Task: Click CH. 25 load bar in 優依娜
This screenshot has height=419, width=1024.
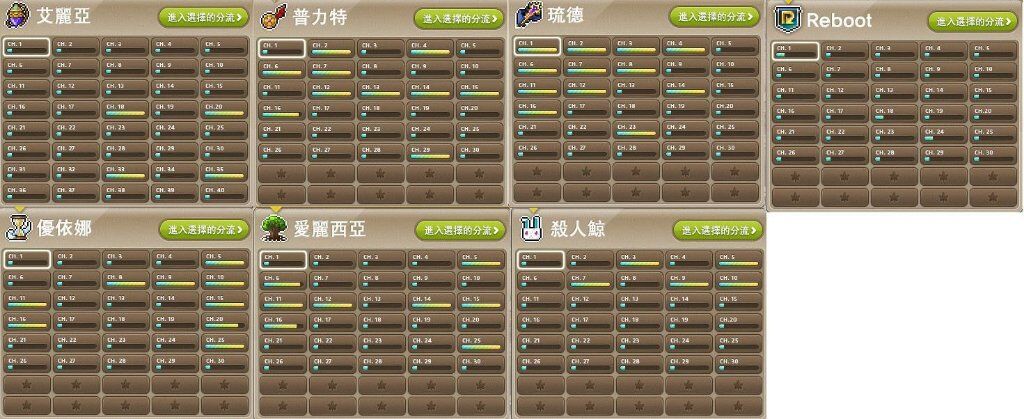Action: [225, 347]
